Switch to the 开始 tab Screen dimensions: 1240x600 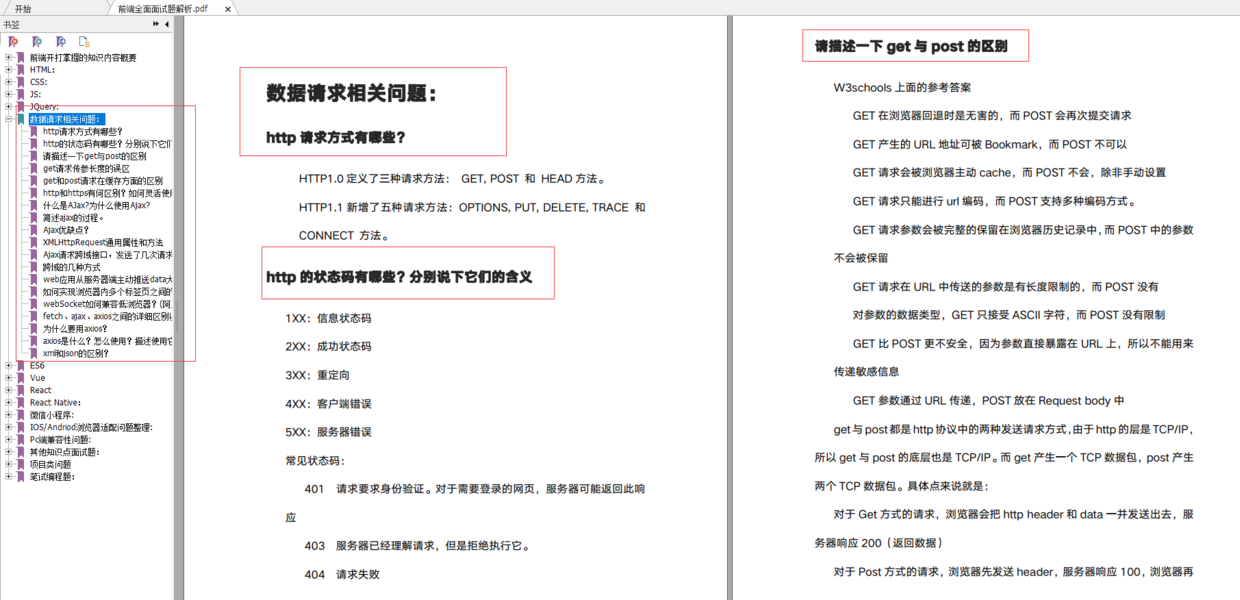(x=23, y=8)
